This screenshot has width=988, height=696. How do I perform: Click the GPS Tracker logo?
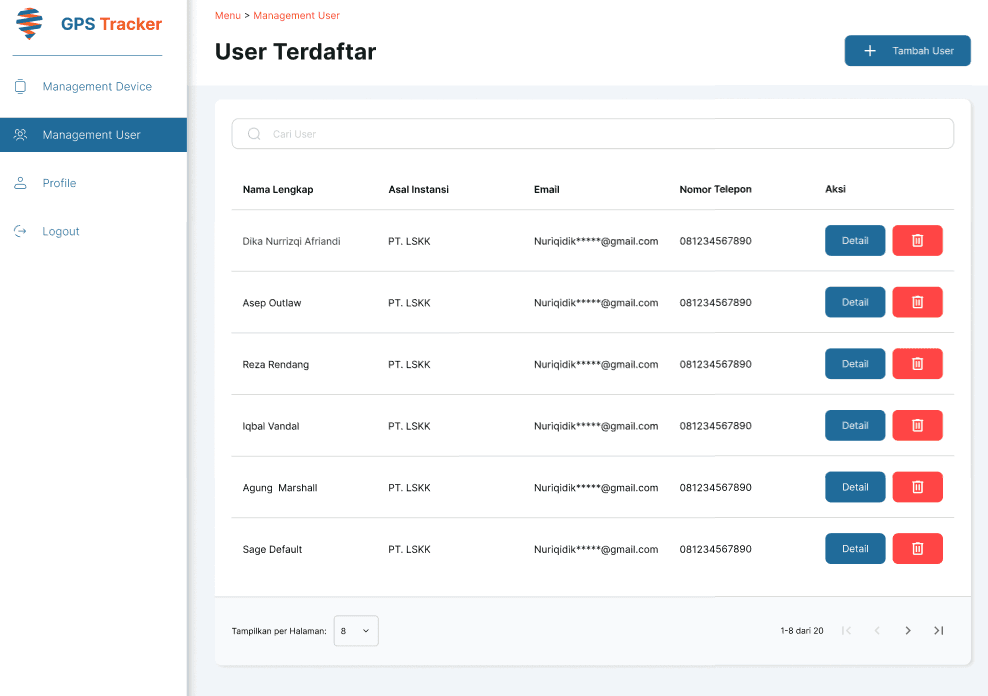point(30,24)
